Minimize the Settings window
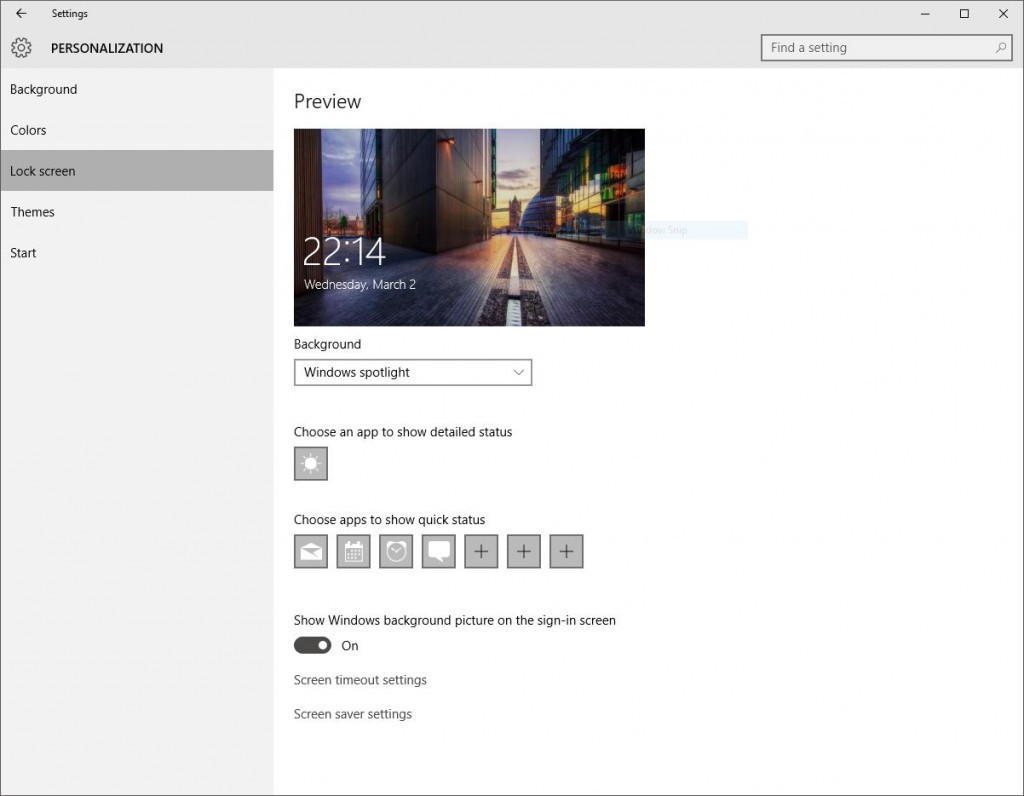The height and width of the screenshot is (796, 1024). click(925, 13)
